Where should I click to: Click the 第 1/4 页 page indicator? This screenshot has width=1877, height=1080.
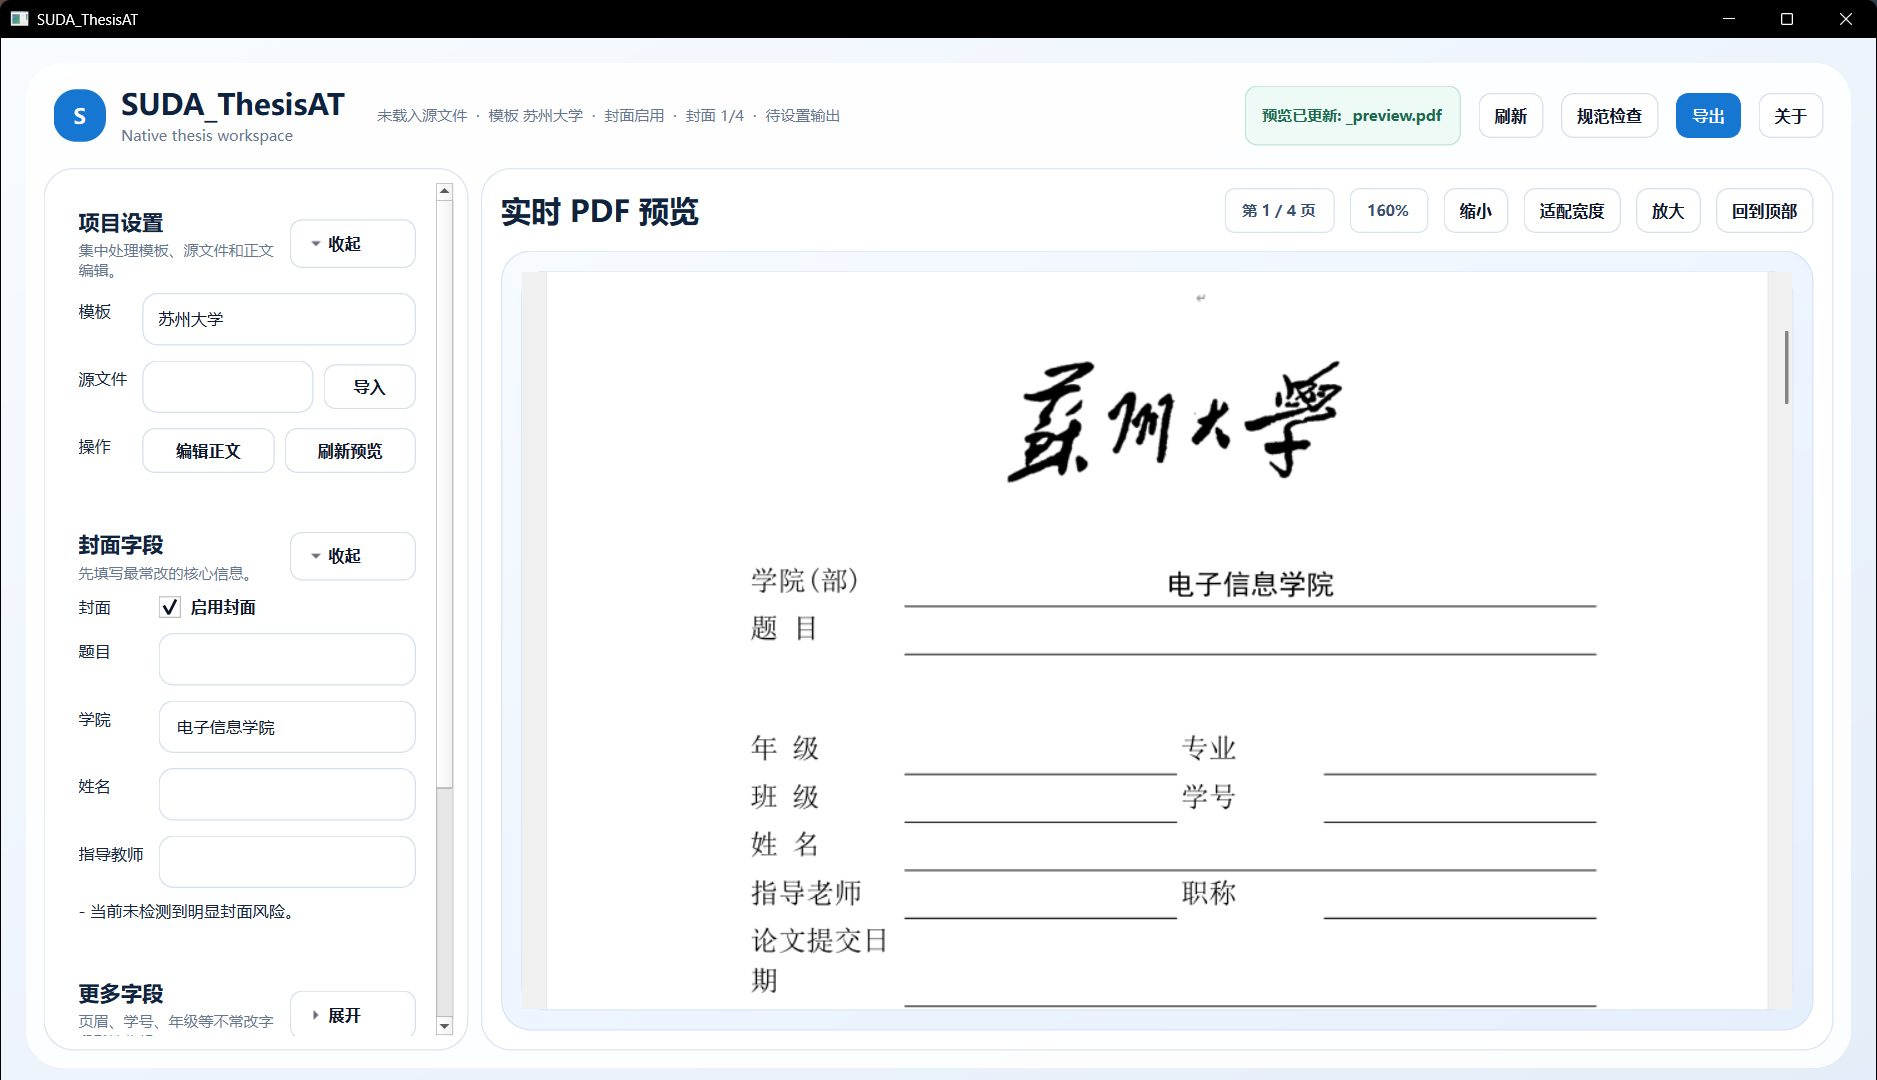(1279, 210)
